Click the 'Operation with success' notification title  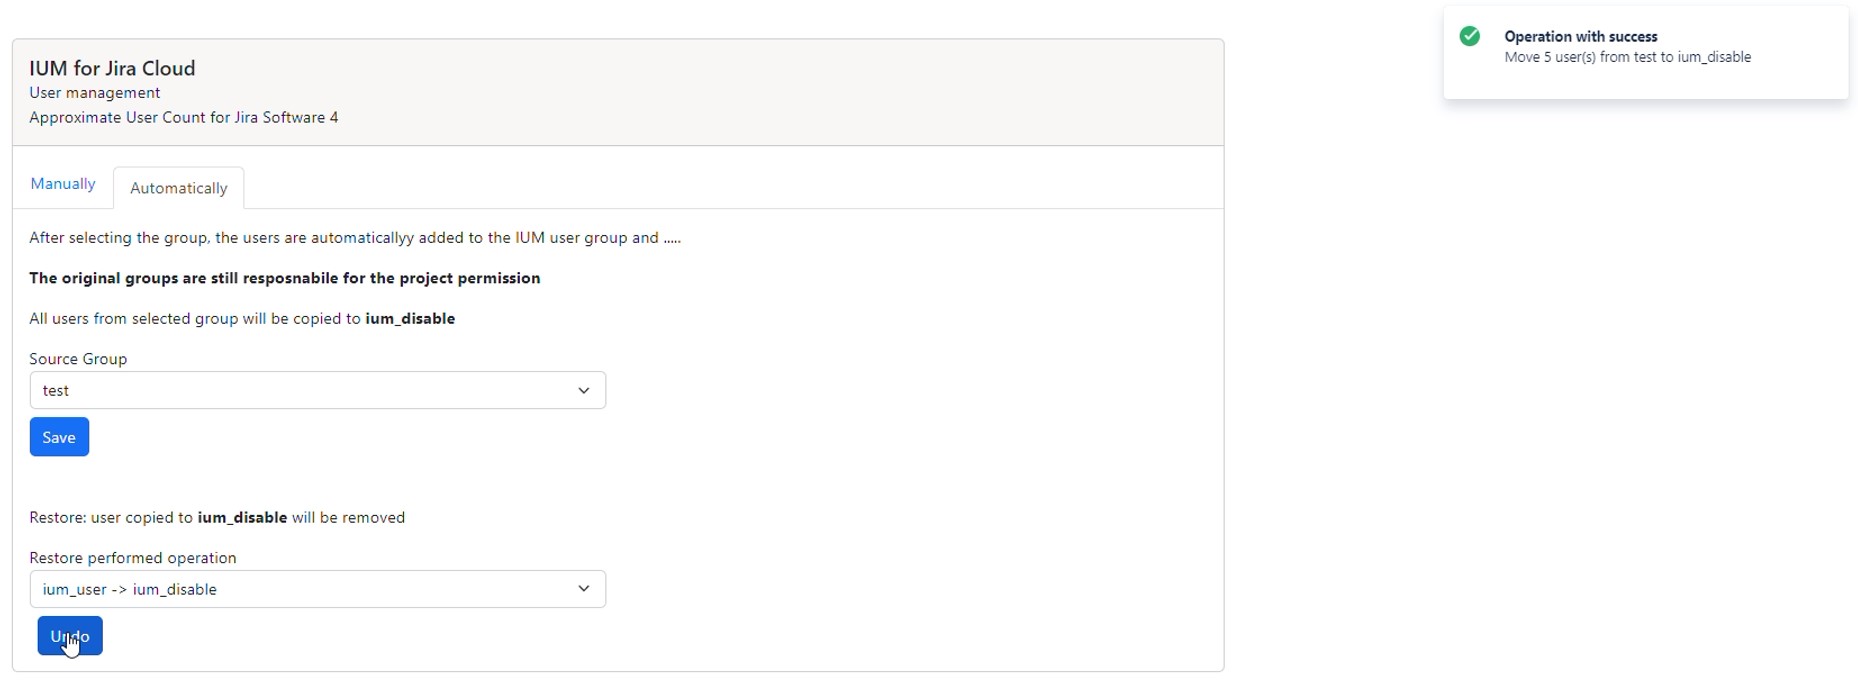click(x=1580, y=37)
